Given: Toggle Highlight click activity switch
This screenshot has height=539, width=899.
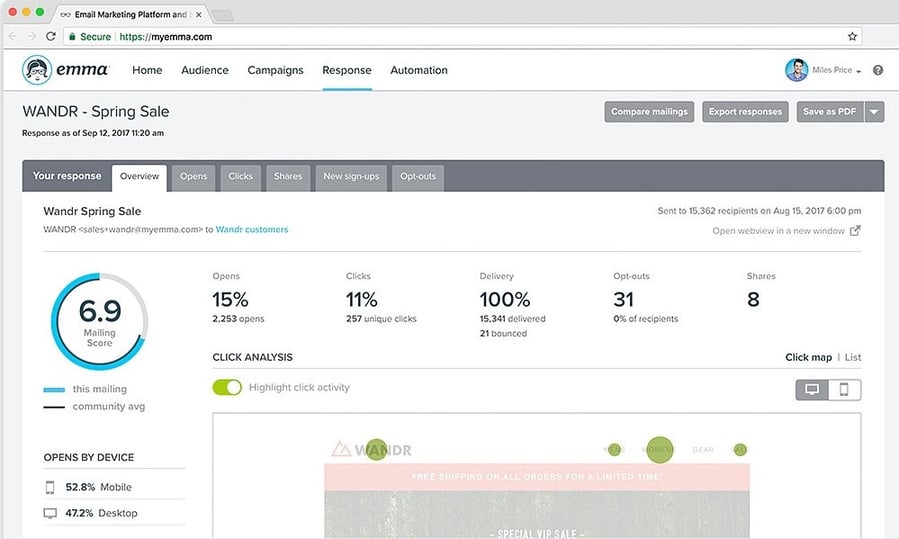Looking at the screenshot, I should [227, 388].
